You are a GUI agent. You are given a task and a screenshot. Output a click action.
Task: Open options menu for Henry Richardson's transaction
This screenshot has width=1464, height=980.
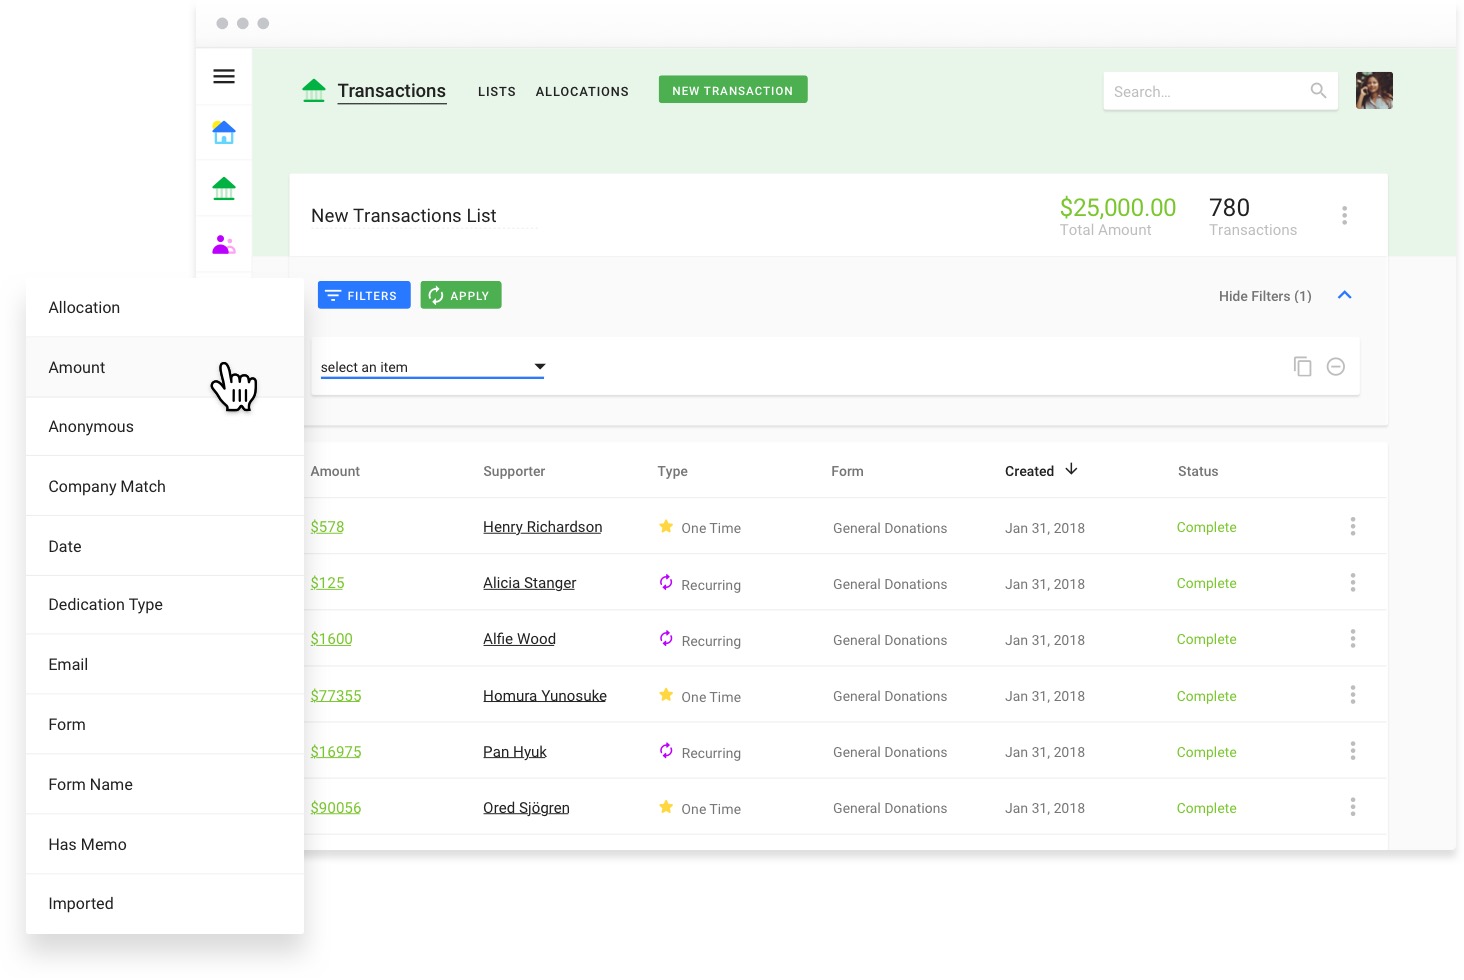tap(1353, 525)
